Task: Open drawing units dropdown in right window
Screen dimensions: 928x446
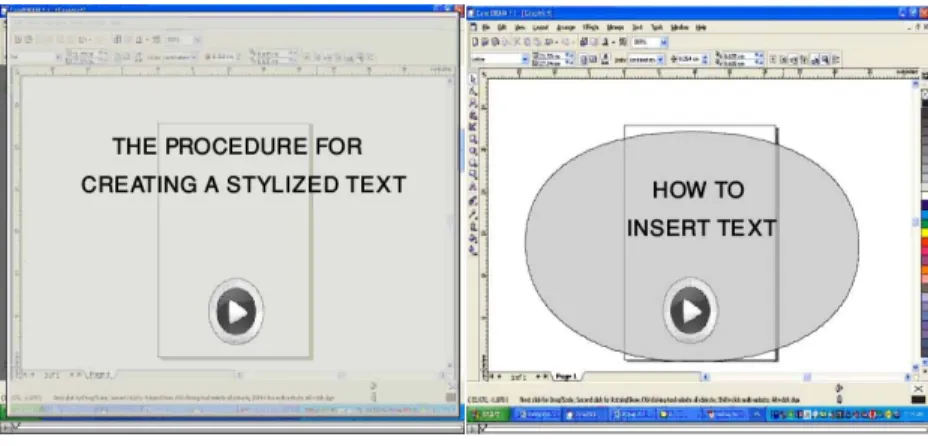Action: click(660, 59)
